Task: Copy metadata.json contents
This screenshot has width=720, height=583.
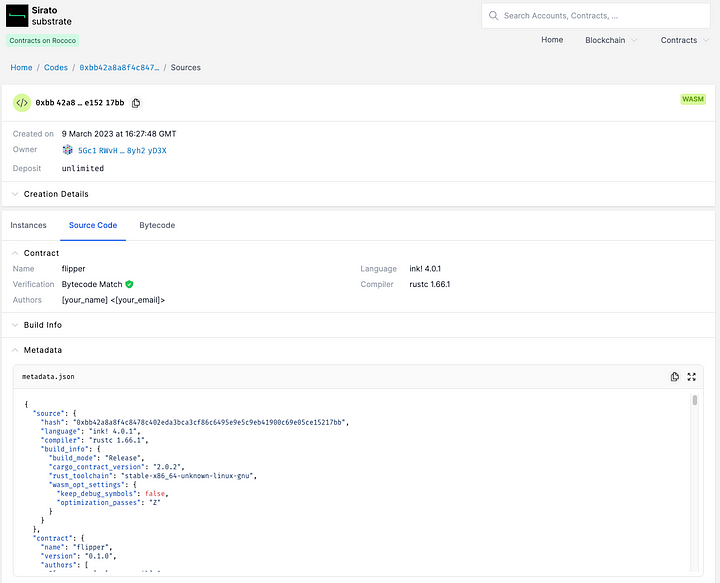Action: click(675, 377)
